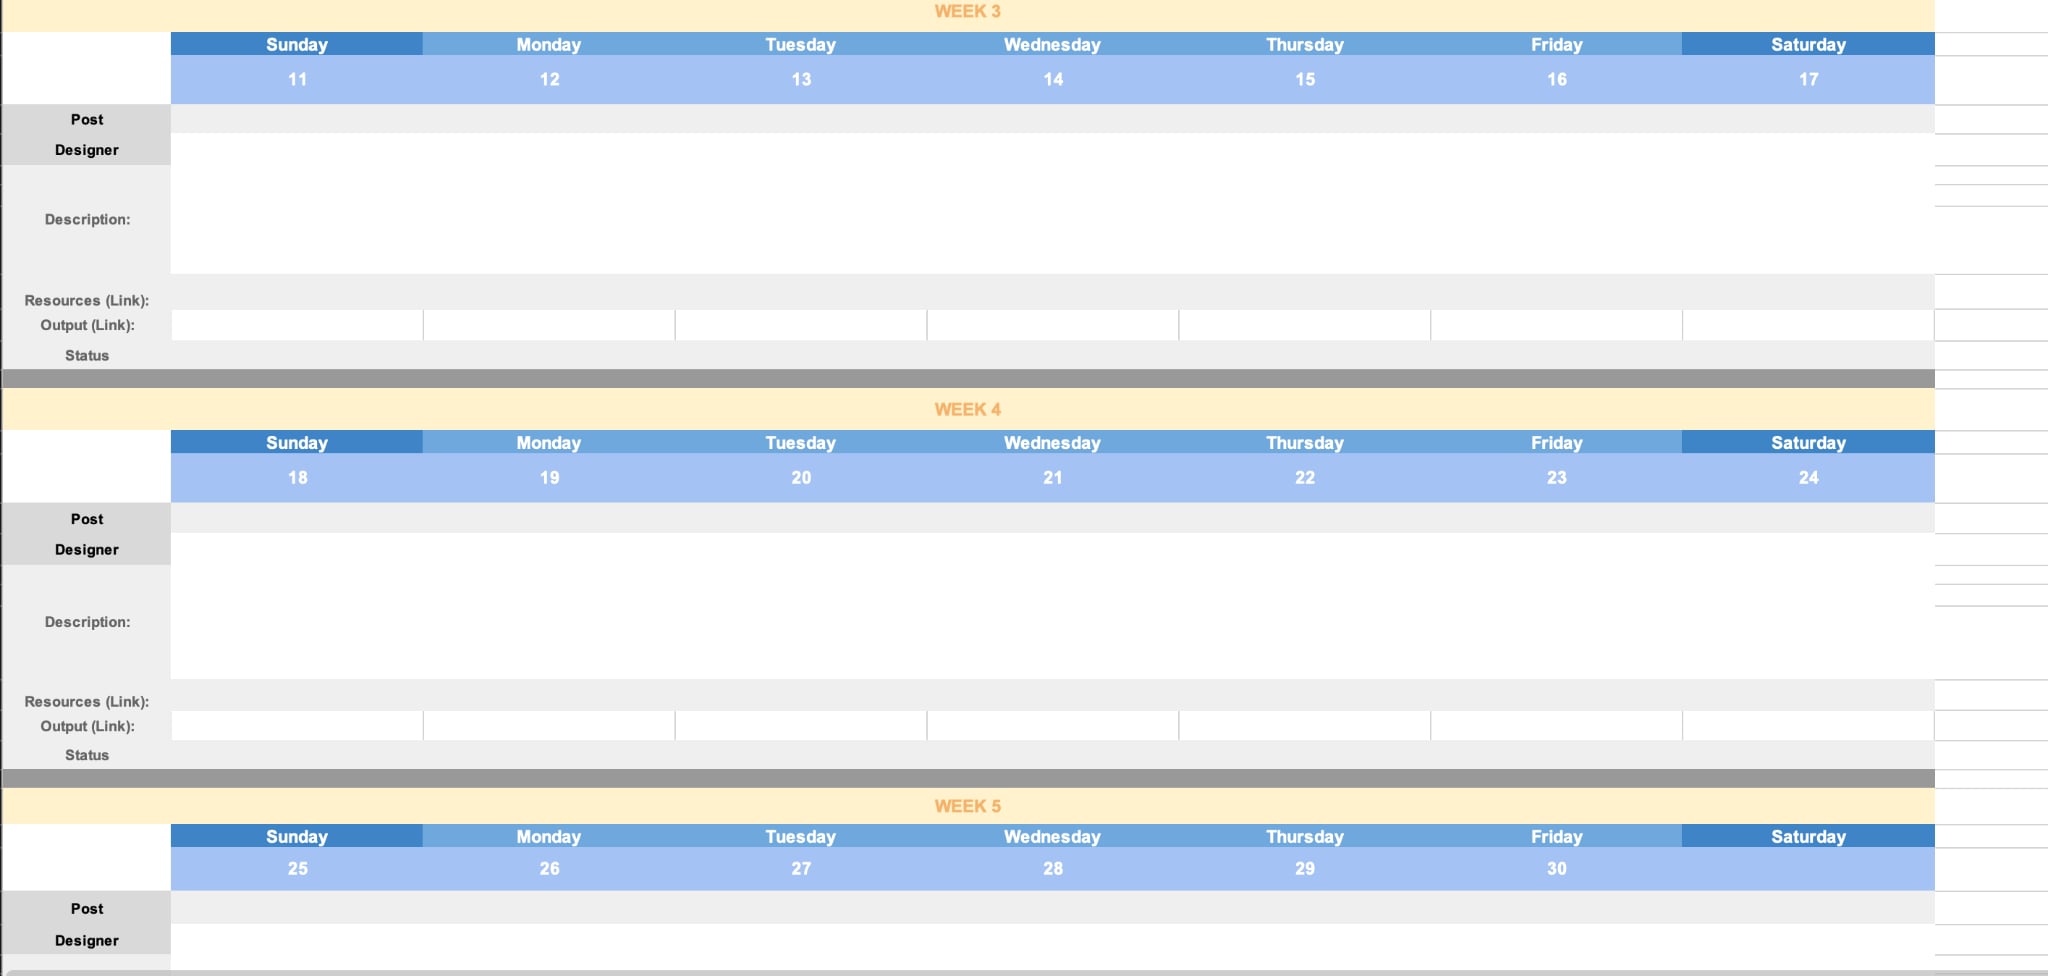Click Week 5 Wednesday column header
This screenshot has height=976, width=2048.
tap(1053, 836)
